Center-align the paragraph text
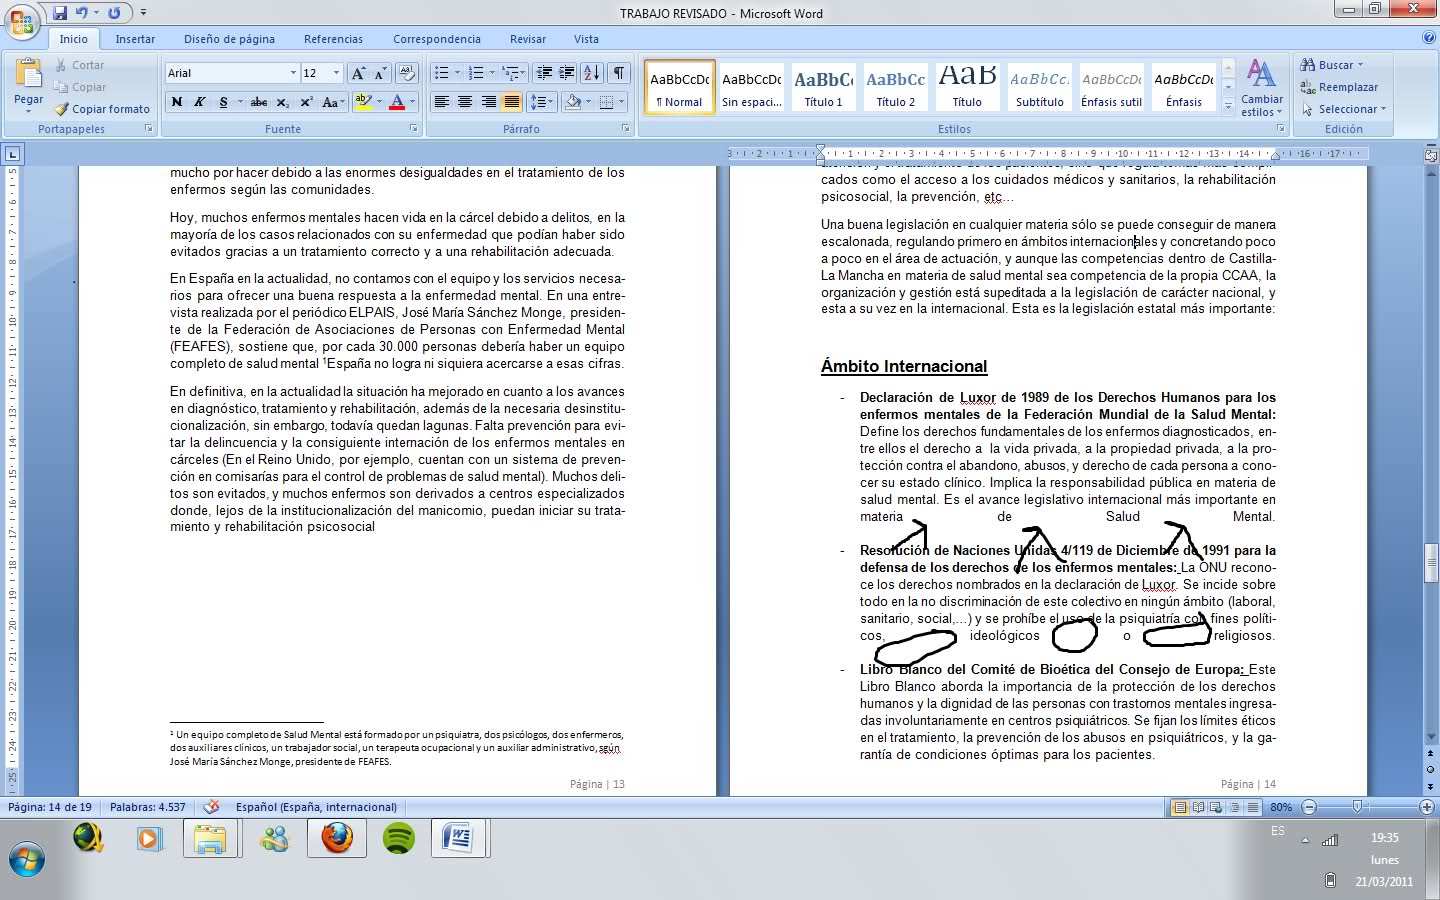1440x900 pixels. click(x=465, y=102)
